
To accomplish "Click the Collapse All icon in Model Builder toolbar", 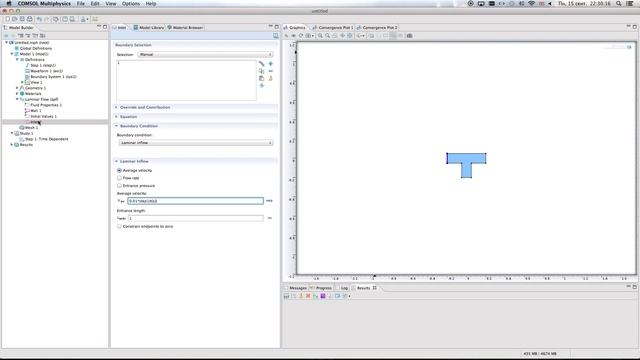I will 28,36.
